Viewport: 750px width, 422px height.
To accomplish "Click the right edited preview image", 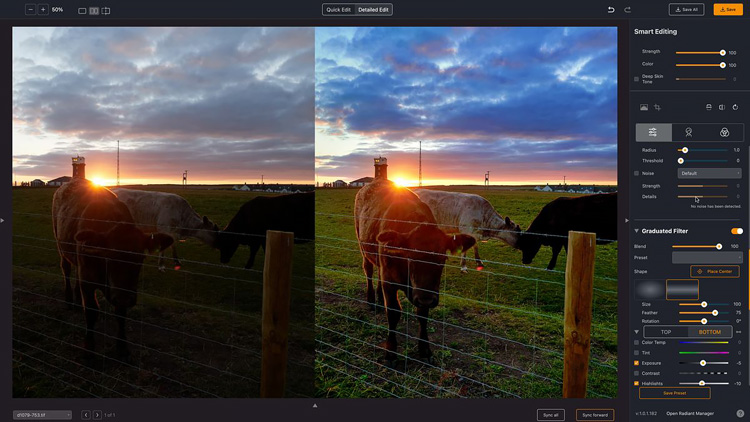I will (466, 212).
